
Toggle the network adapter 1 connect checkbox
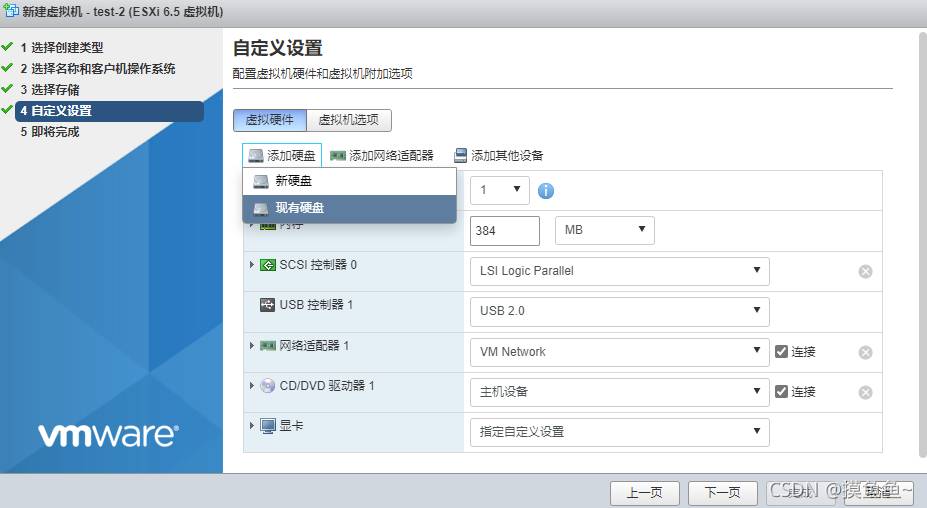[x=782, y=351]
